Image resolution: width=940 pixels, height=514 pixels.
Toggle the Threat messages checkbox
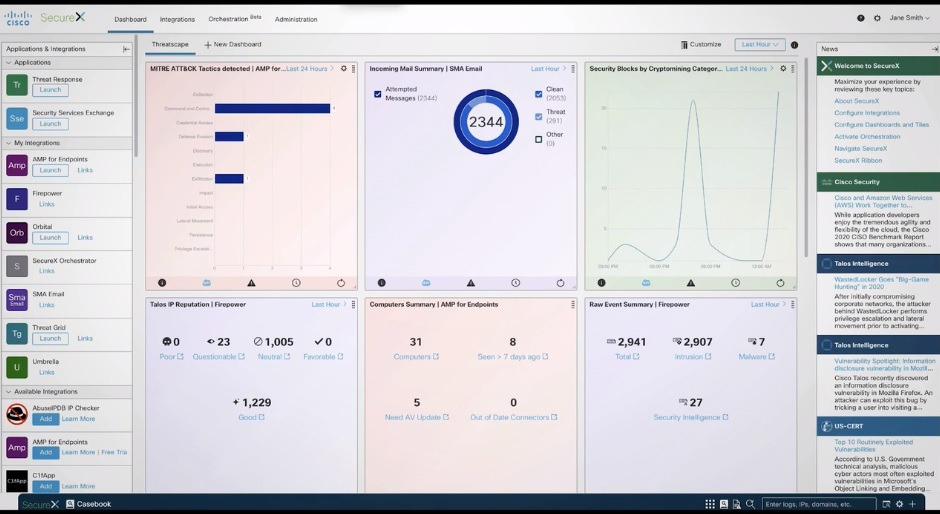pyautogui.click(x=538, y=117)
